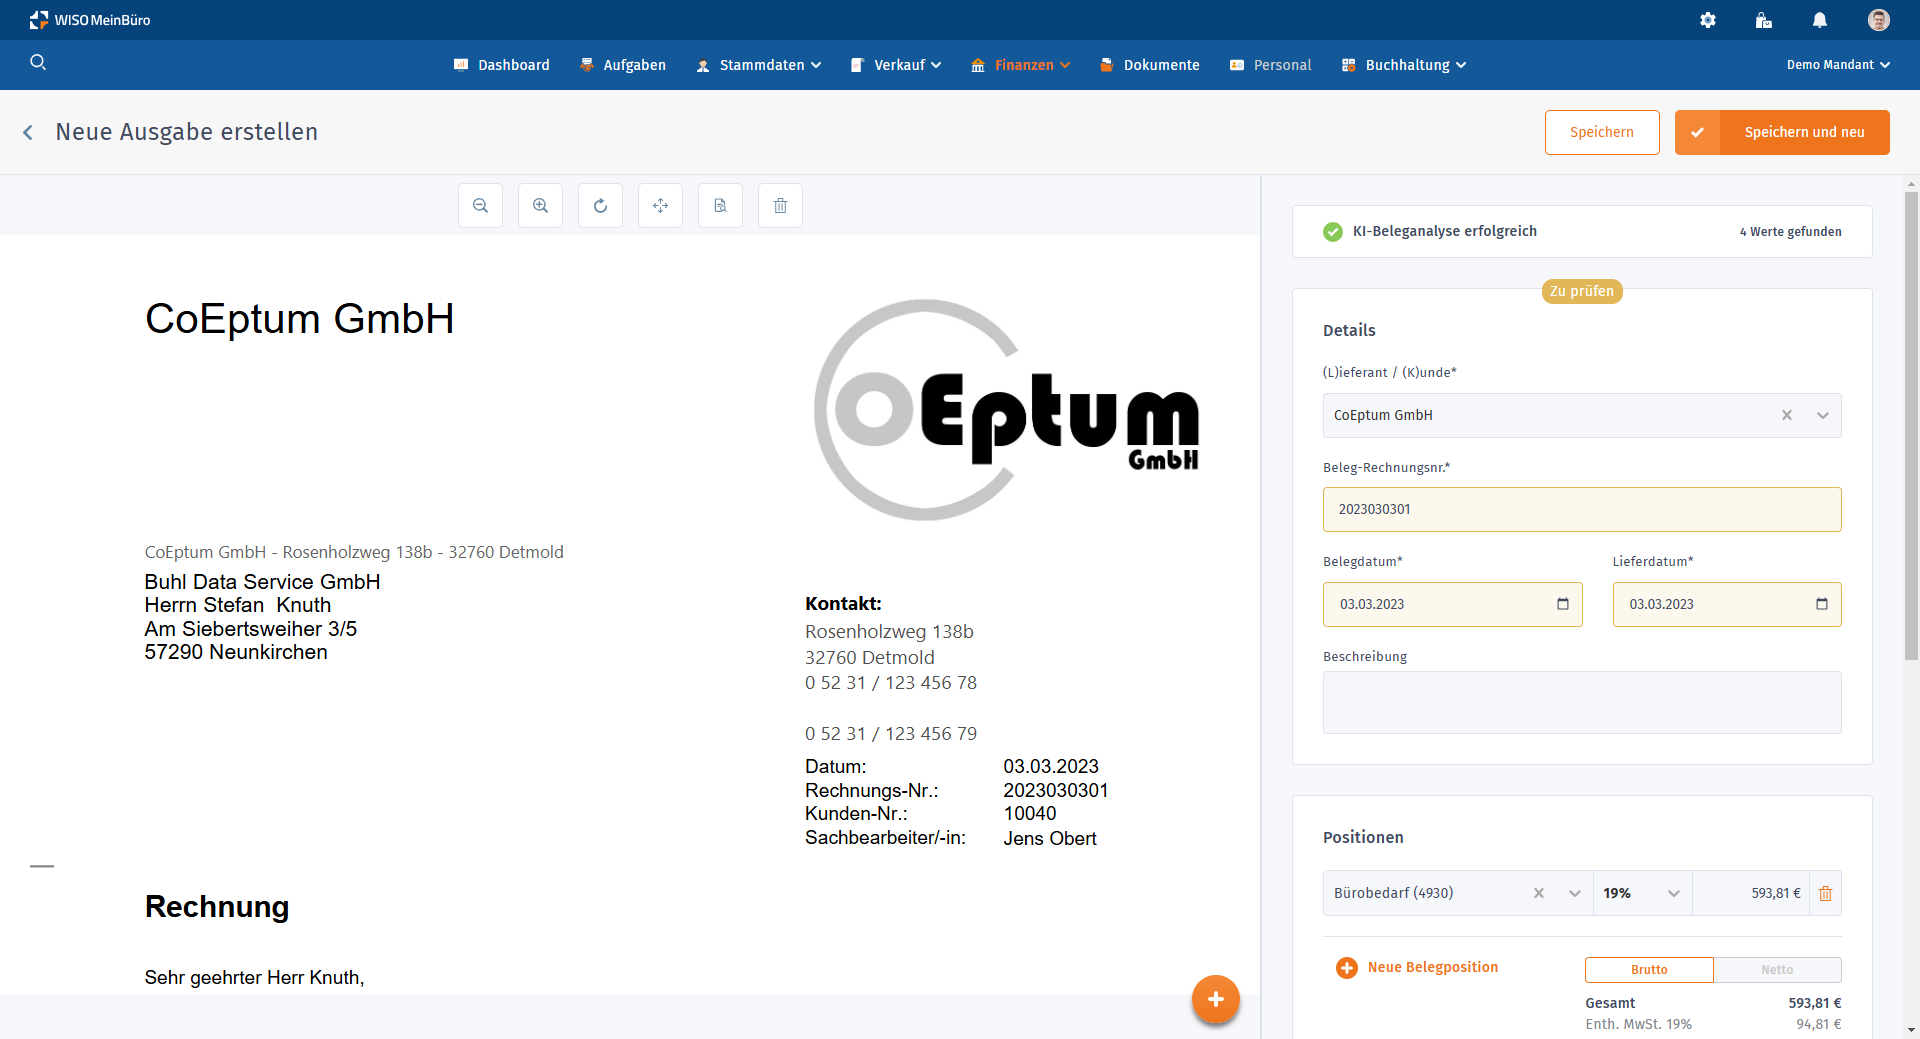Focus the Beleg-Rechnungsnr. input field
The image size is (1920, 1039).
coord(1582,509)
